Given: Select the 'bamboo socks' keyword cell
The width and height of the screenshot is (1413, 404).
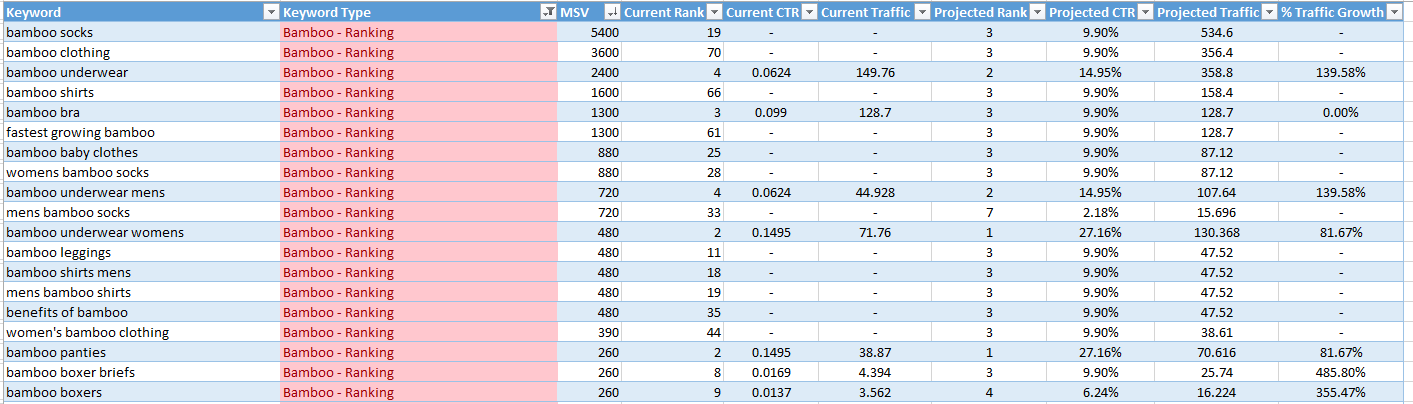Looking at the screenshot, I should 50,32.
